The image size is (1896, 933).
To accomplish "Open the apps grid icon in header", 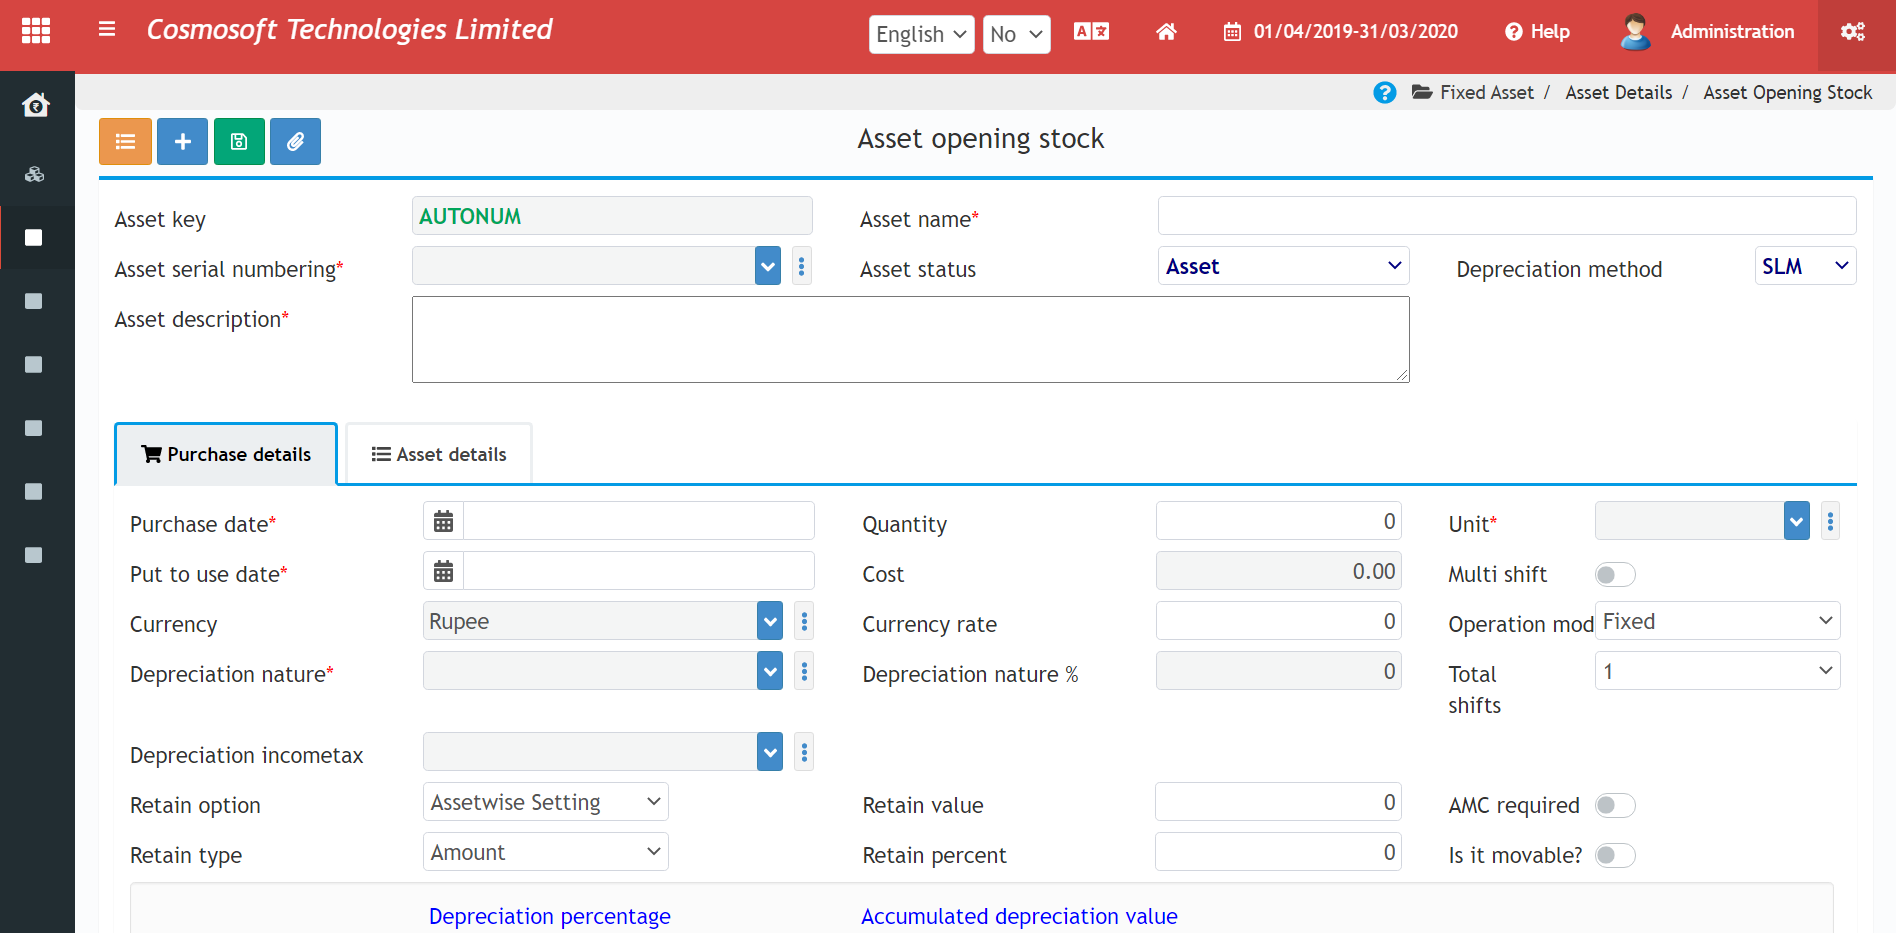I will point(36,31).
